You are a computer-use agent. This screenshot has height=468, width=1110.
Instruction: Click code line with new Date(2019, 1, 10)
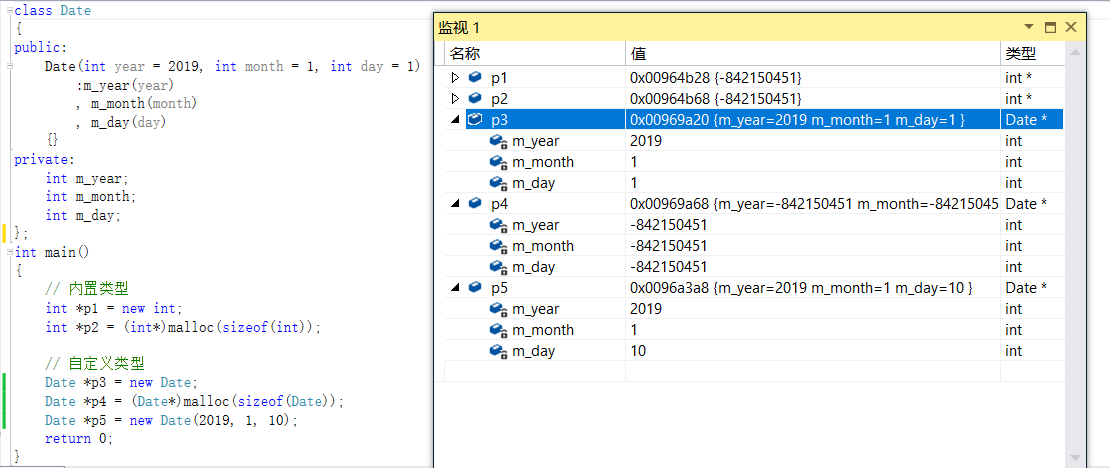tap(172, 421)
